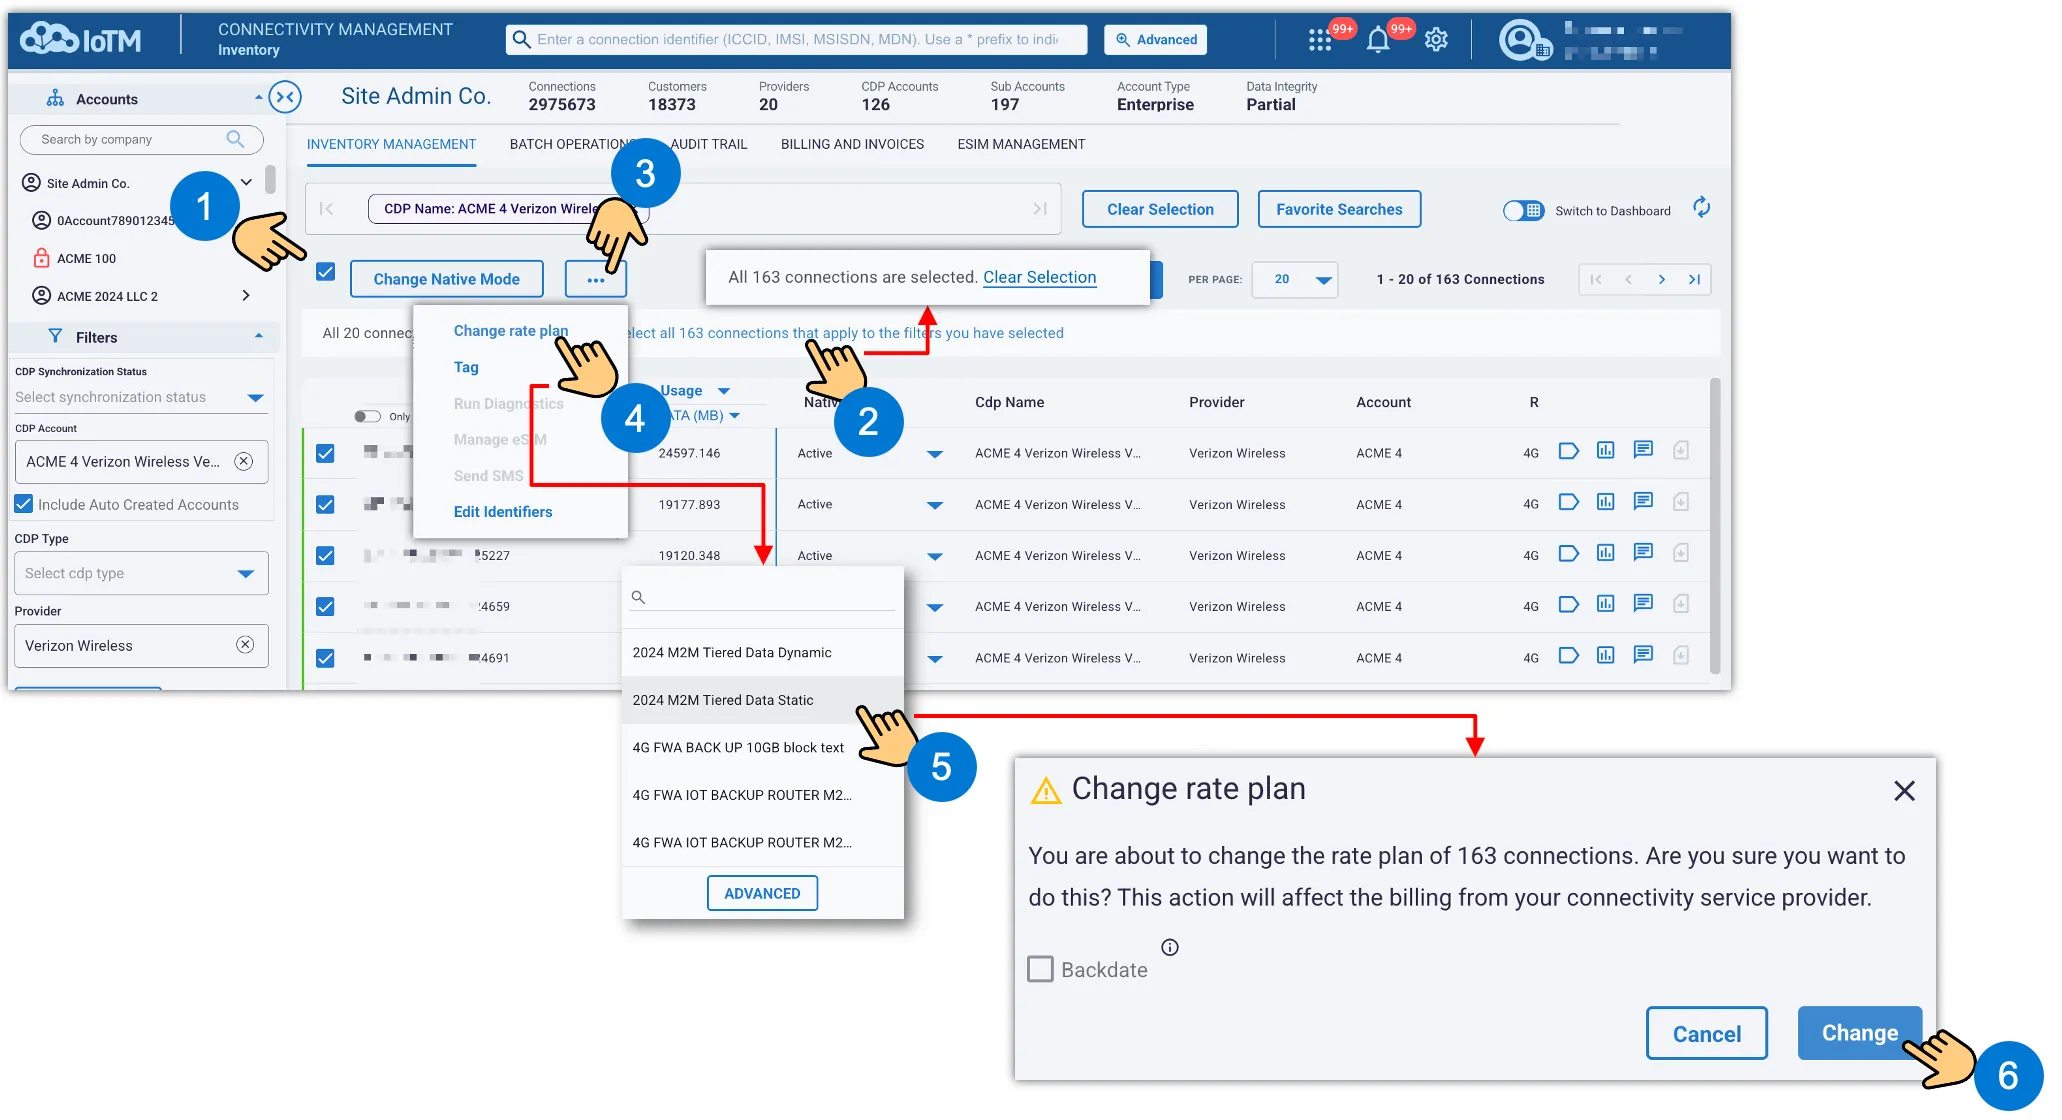Choose Tag from the actions menu

click(466, 367)
